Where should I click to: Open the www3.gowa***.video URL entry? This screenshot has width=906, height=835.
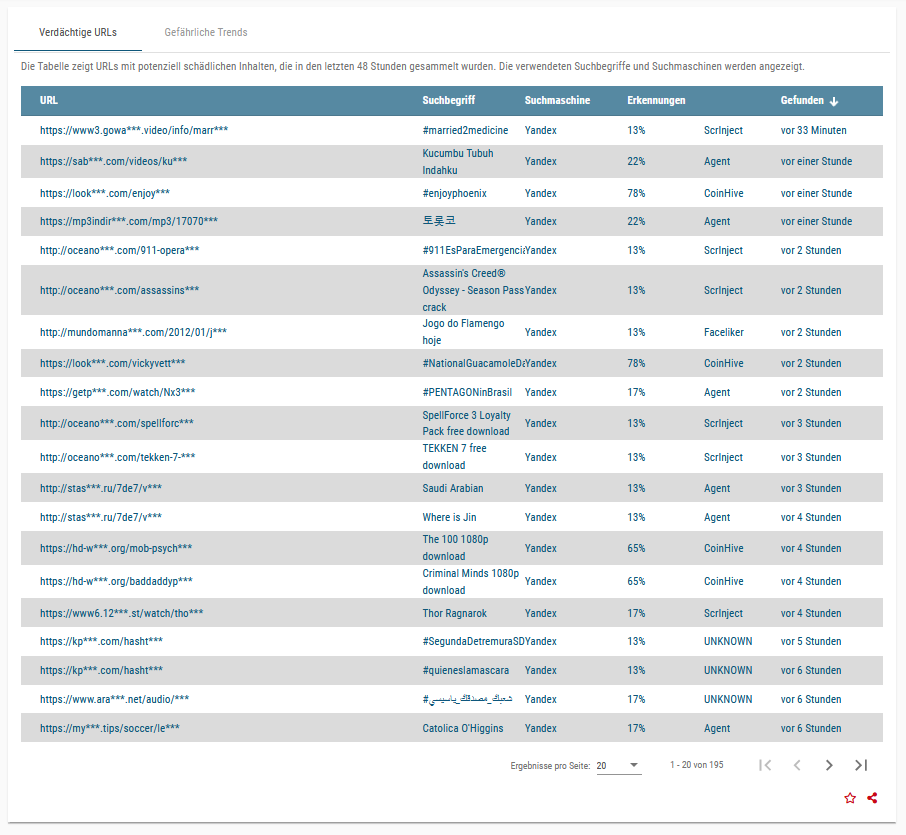134,130
